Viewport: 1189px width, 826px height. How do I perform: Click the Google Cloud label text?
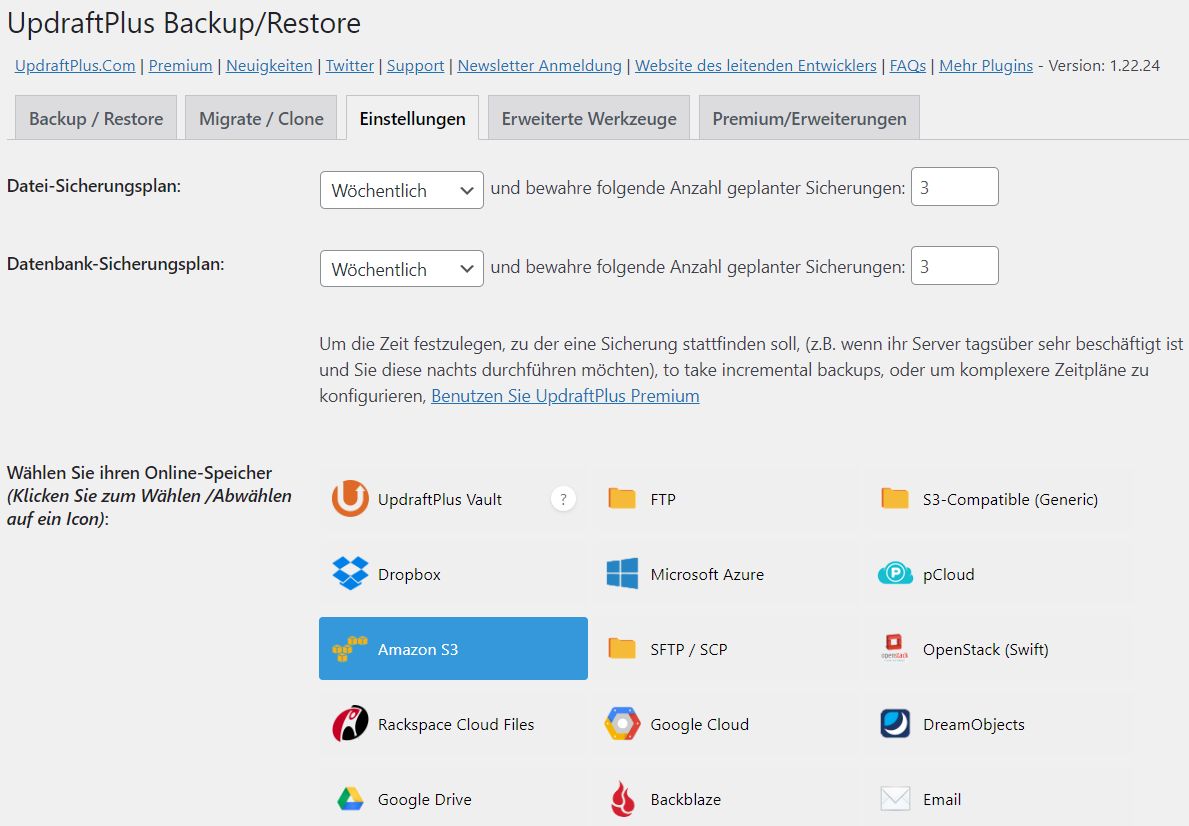tap(699, 724)
